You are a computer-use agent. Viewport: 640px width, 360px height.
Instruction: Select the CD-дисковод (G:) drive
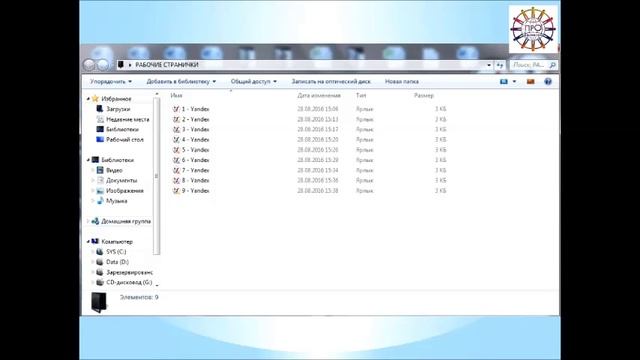pos(129,282)
